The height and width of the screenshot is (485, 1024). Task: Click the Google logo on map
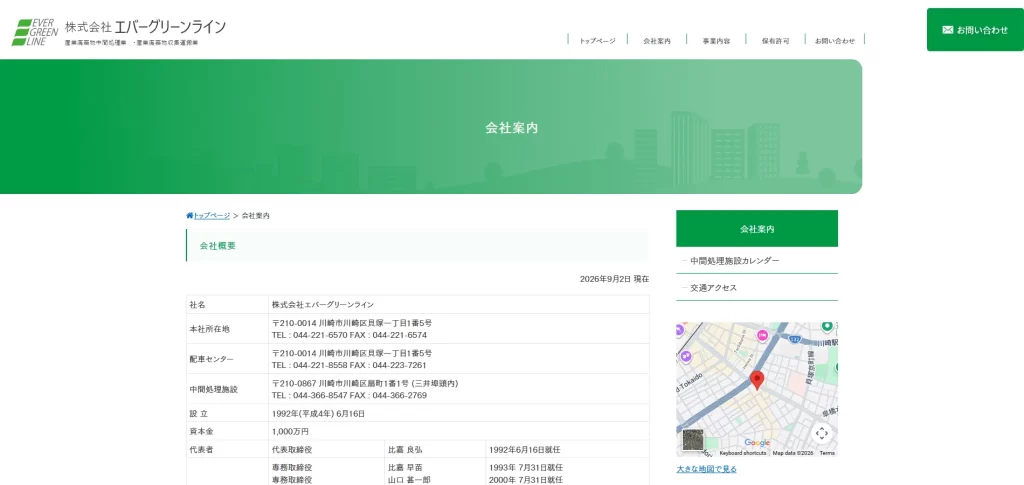click(x=757, y=443)
